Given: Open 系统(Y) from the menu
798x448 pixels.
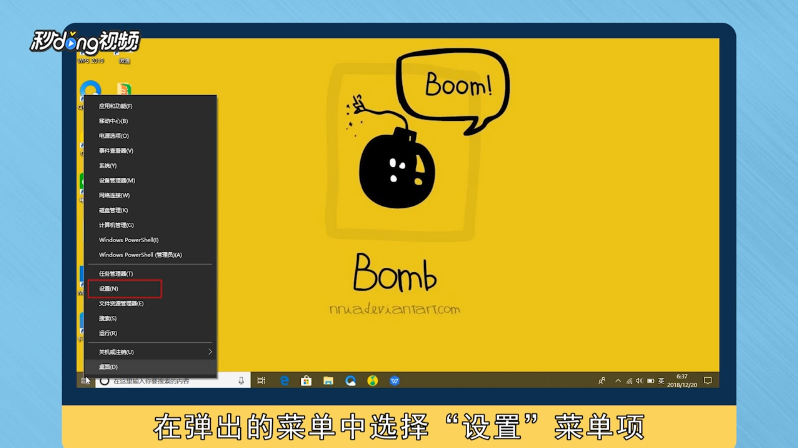Looking at the screenshot, I should (151, 165).
